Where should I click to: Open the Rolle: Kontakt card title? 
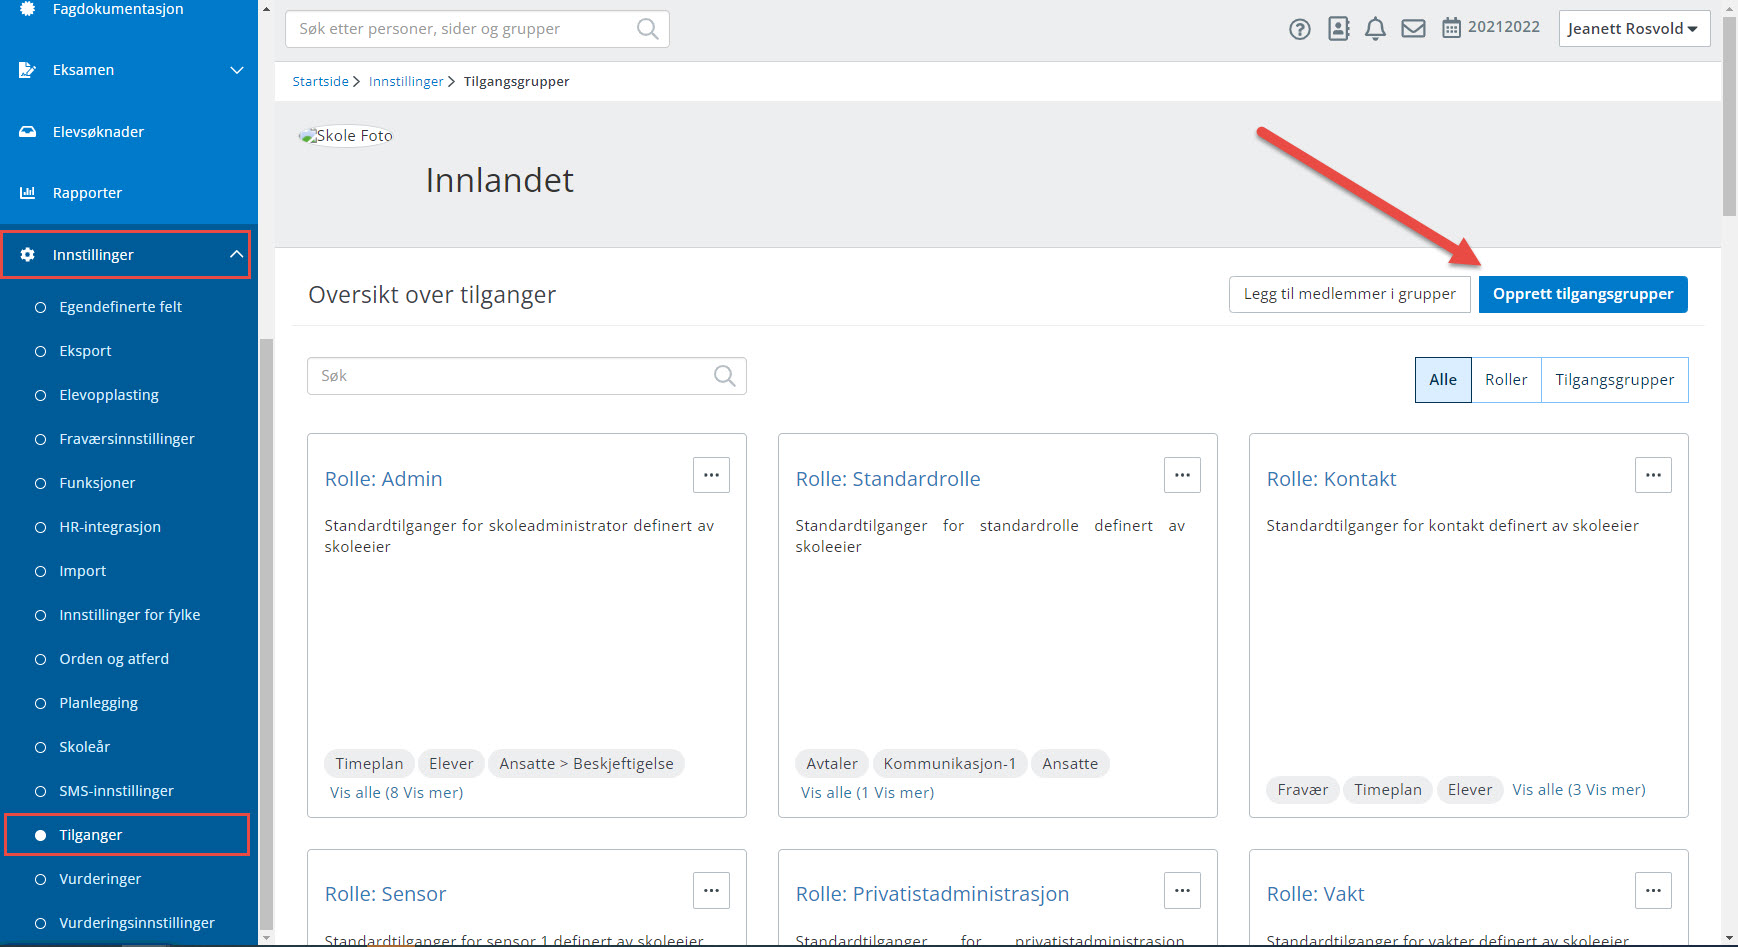pos(1332,479)
